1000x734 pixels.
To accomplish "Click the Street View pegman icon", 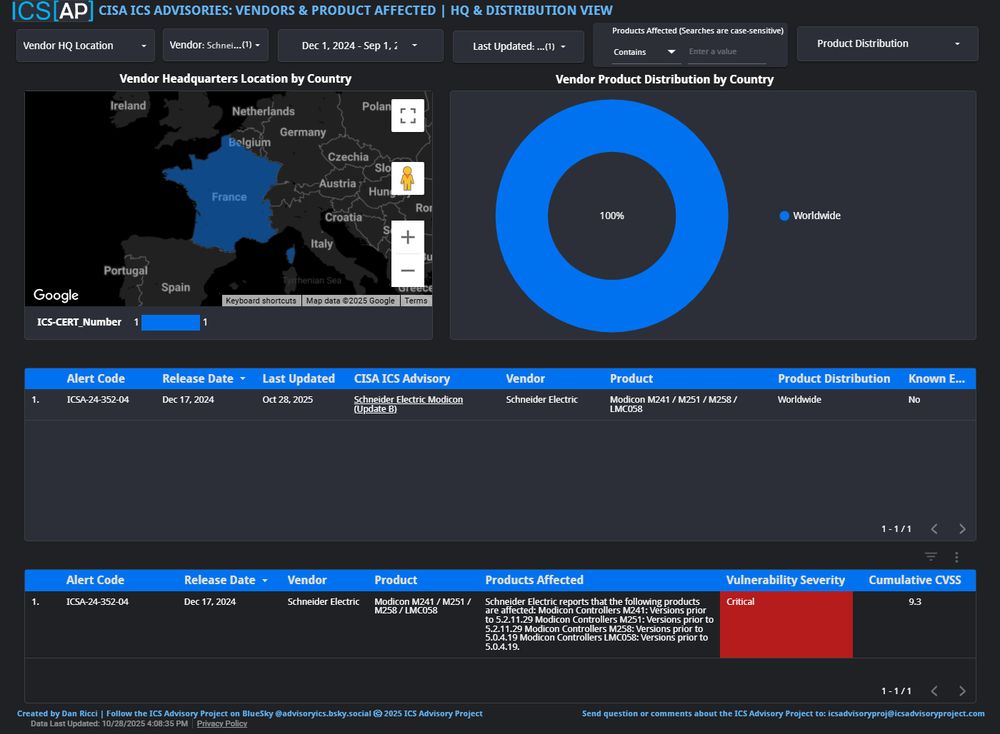I will (408, 178).
